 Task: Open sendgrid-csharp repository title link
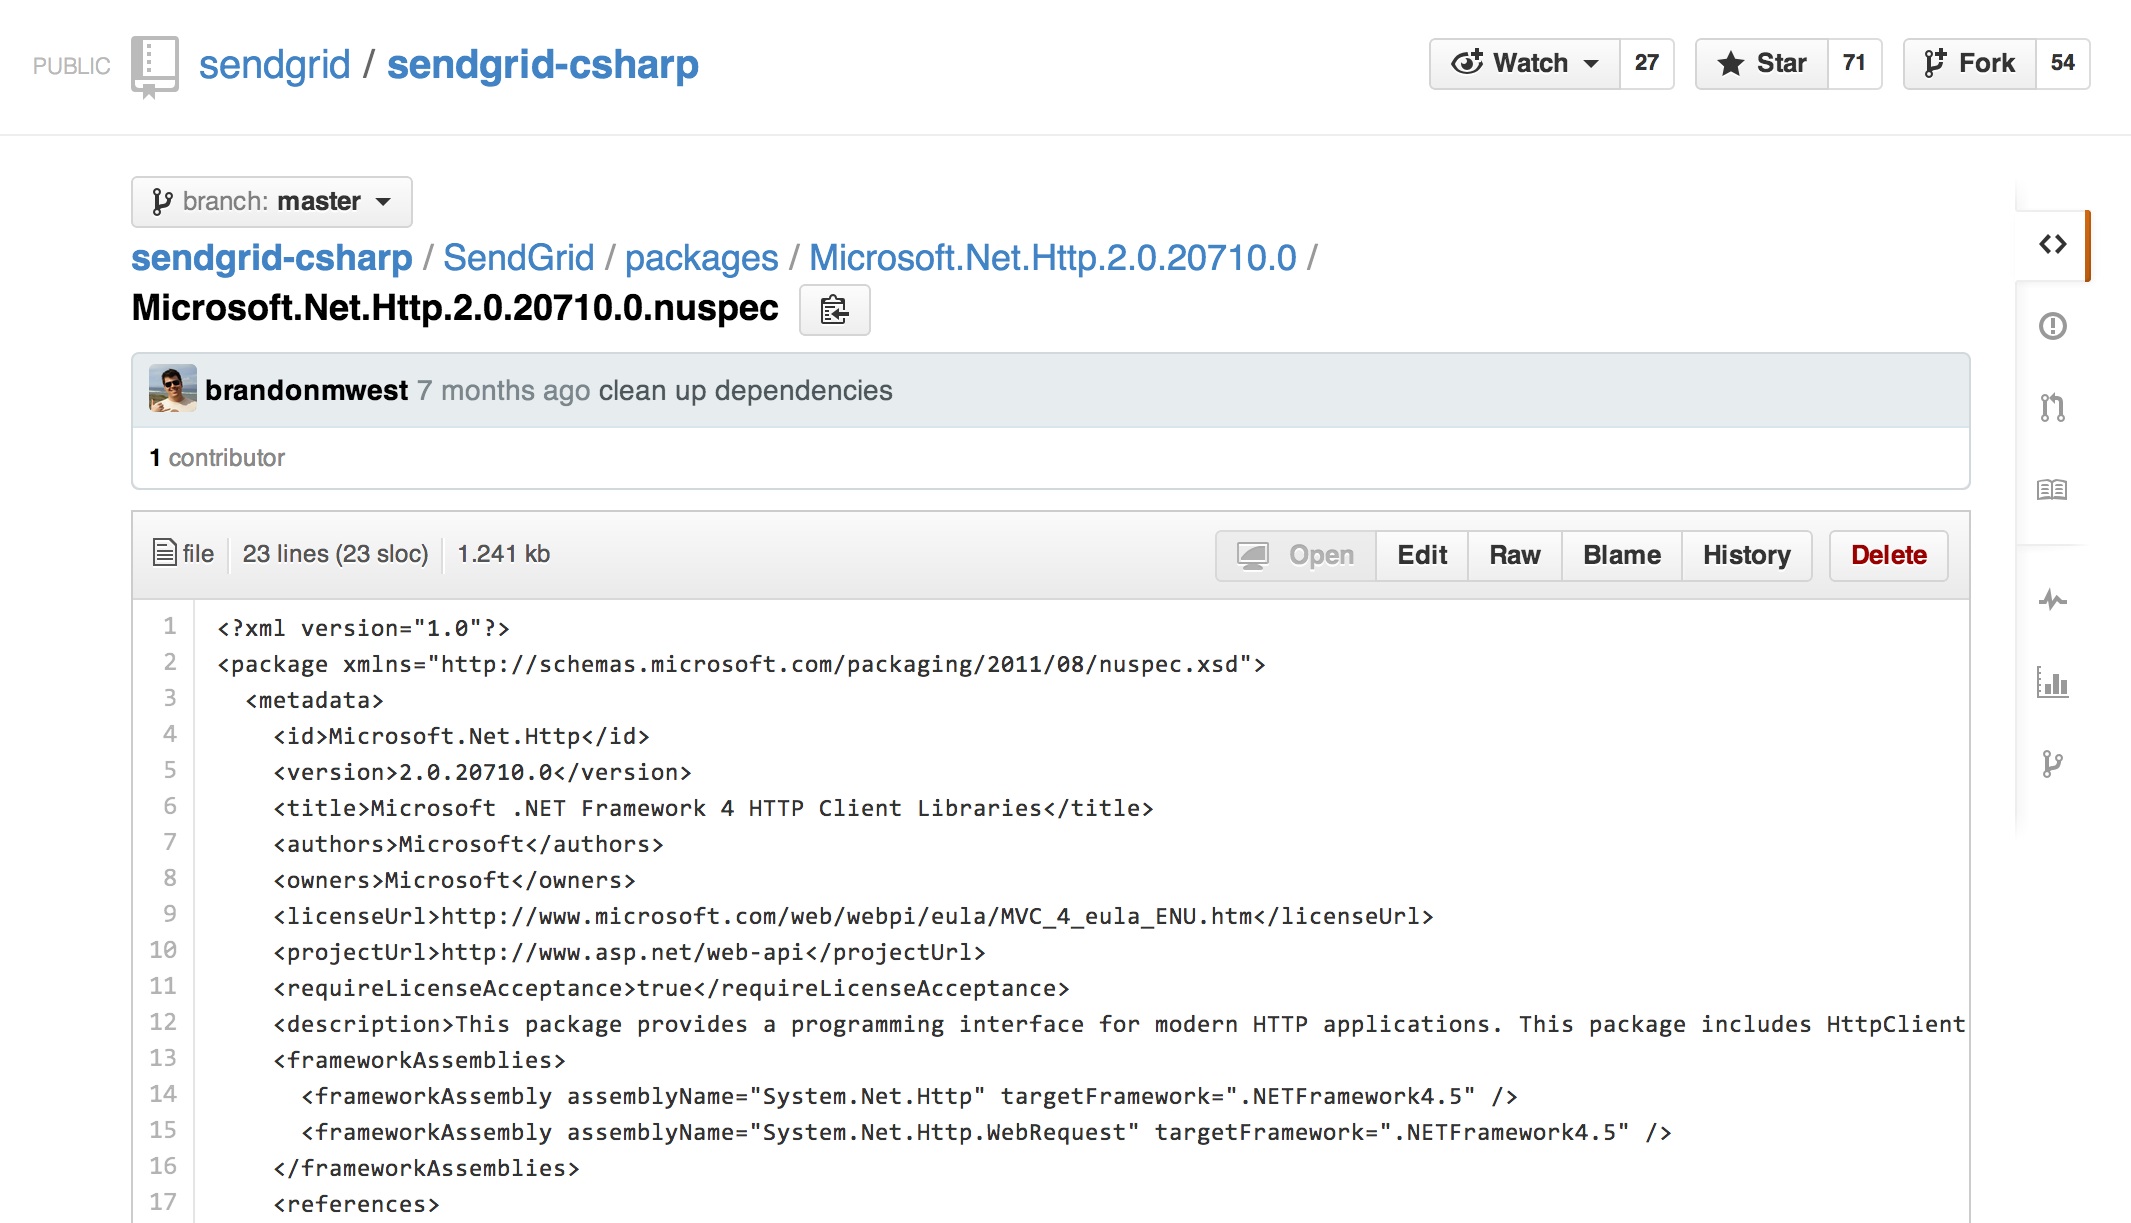click(543, 65)
